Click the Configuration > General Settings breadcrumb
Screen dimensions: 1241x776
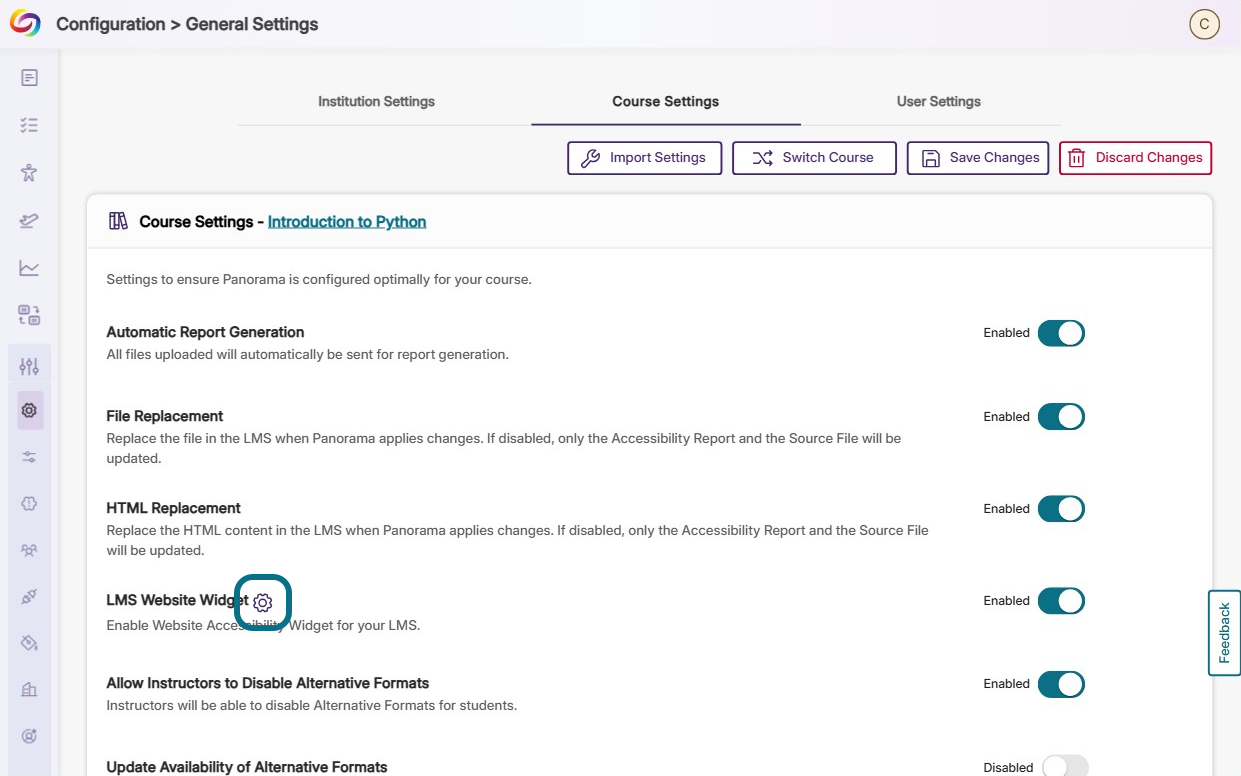pyautogui.click(x=187, y=24)
